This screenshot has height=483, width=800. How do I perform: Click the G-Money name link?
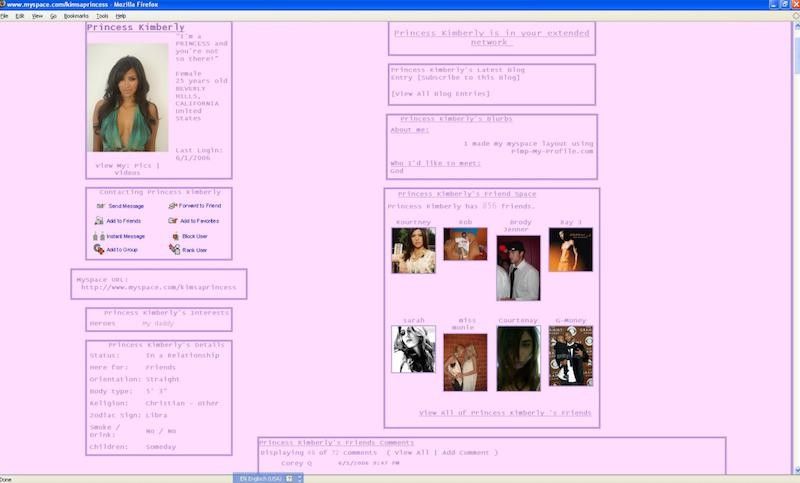[x=570, y=320]
